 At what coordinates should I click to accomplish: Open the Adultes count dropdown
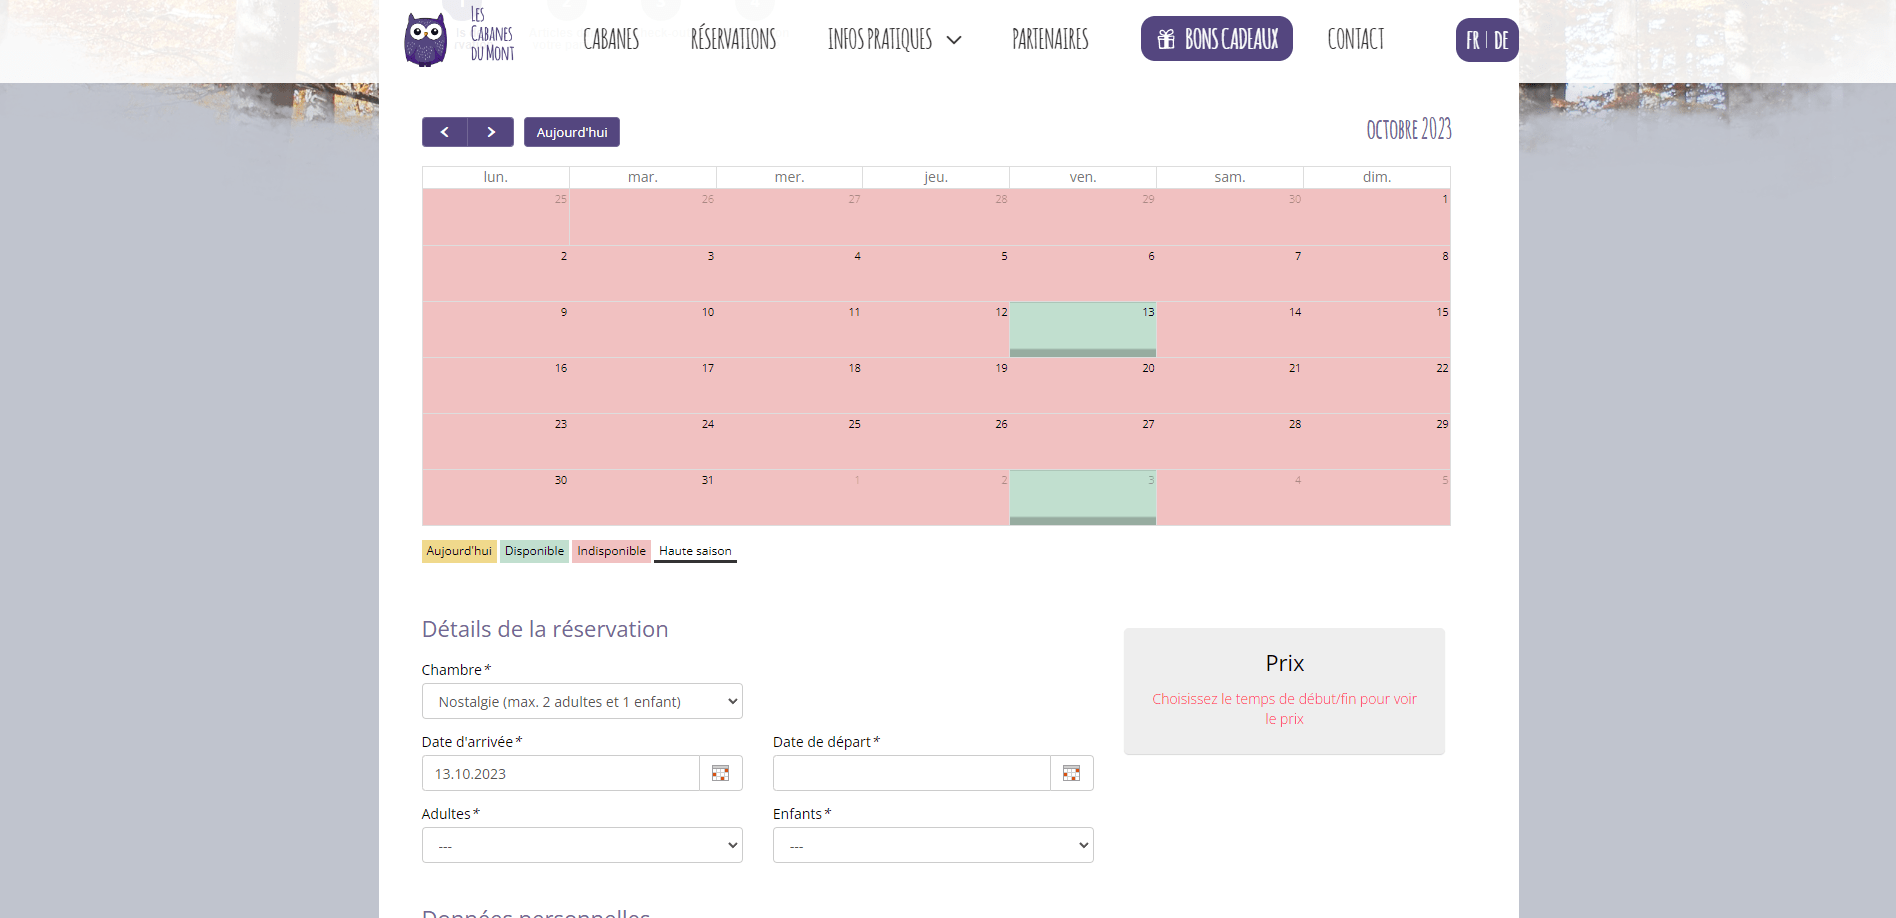pos(582,845)
